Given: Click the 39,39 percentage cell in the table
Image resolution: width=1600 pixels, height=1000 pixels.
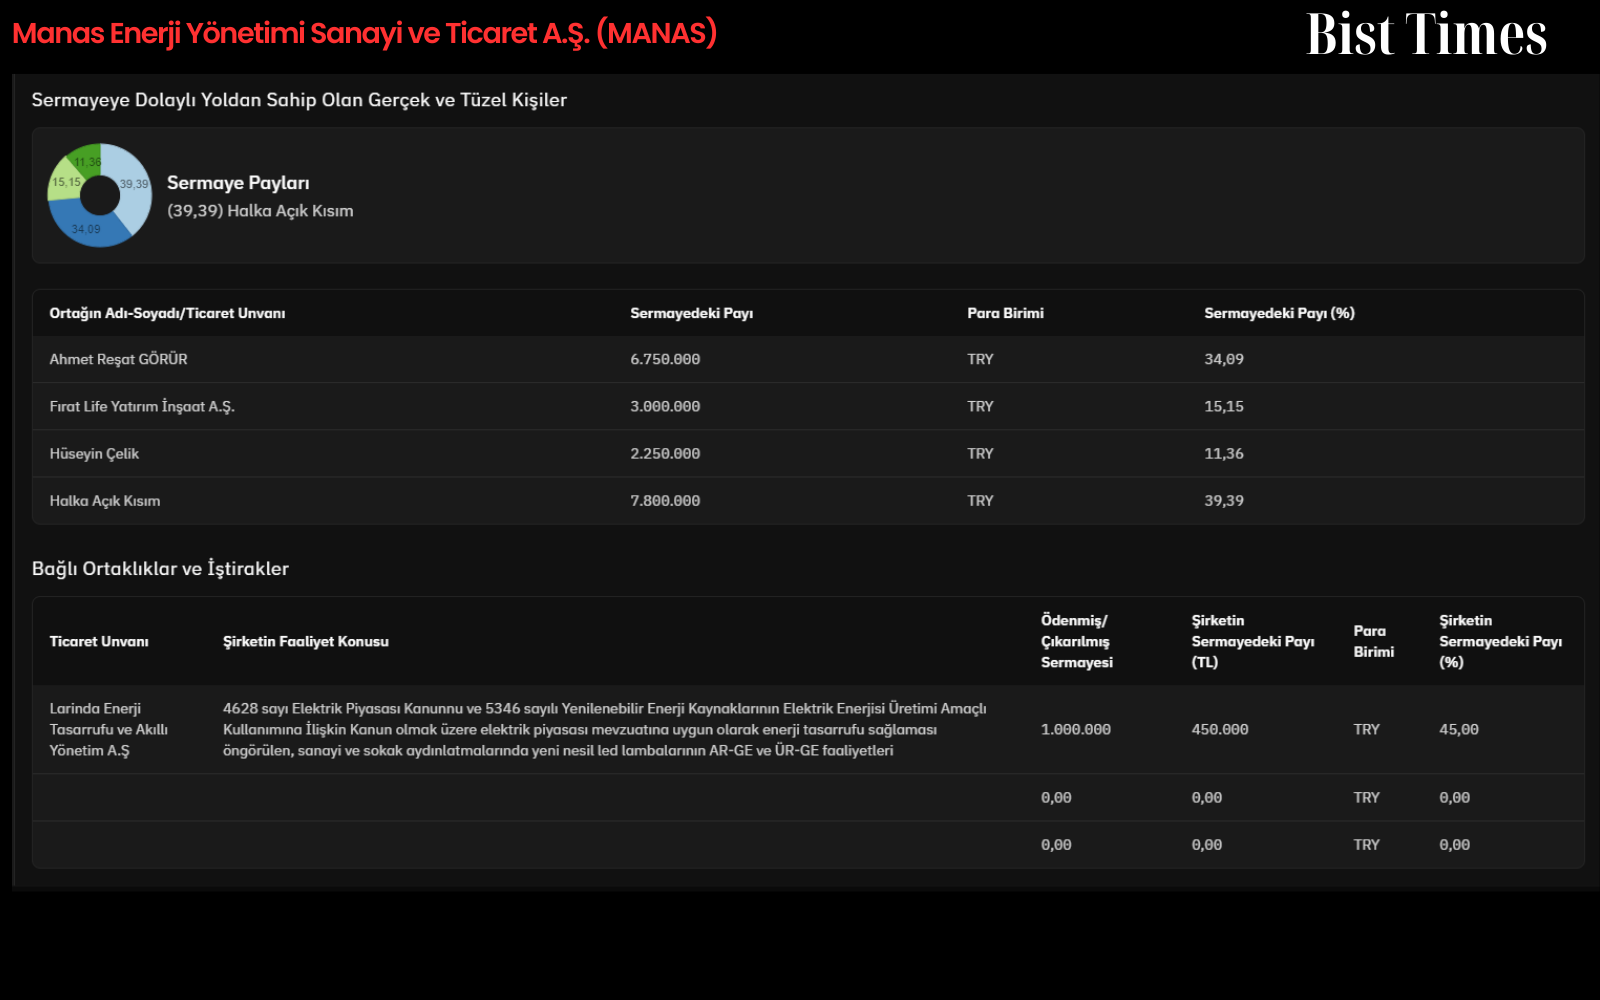Looking at the screenshot, I should 1224,500.
